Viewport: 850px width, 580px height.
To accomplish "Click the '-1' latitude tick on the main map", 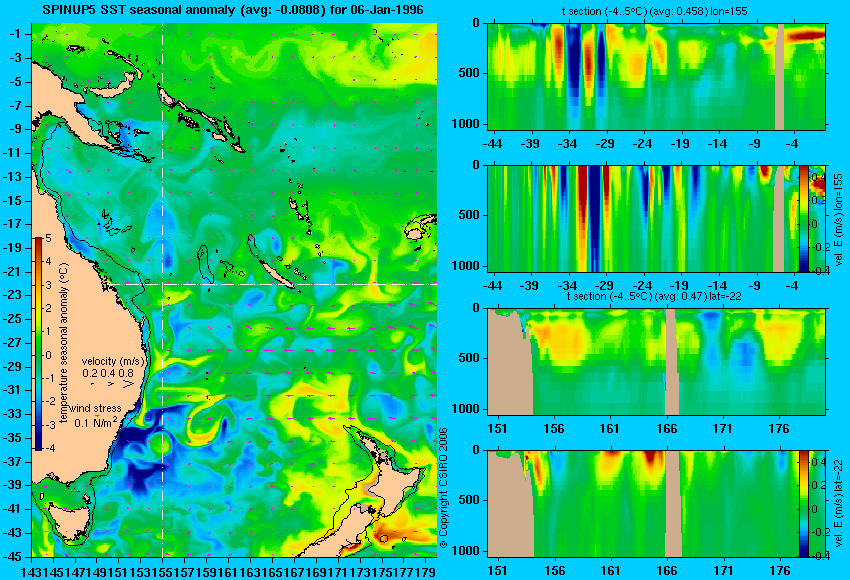I will [x=15, y=34].
